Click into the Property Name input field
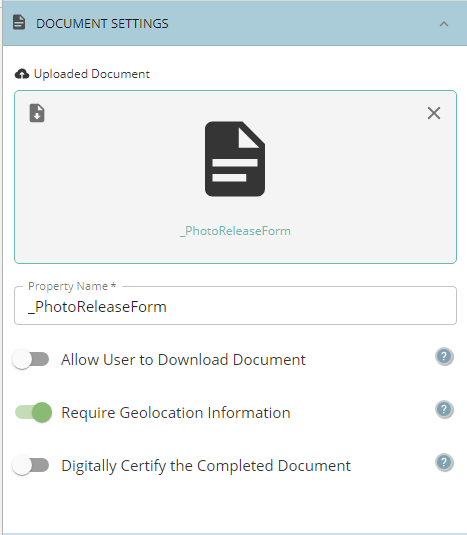The image size is (467, 535). 235,306
